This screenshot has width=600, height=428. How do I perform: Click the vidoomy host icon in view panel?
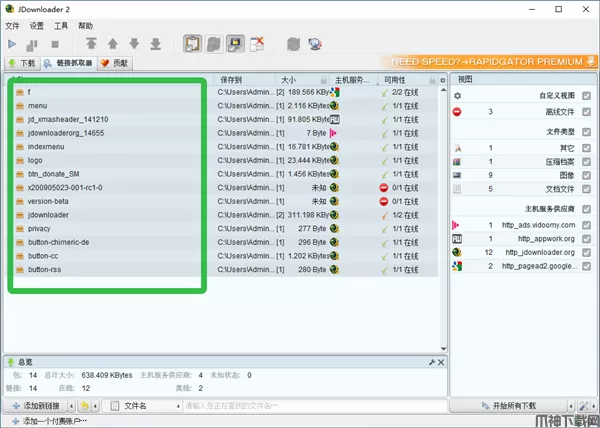pyautogui.click(x=456, y=225)
